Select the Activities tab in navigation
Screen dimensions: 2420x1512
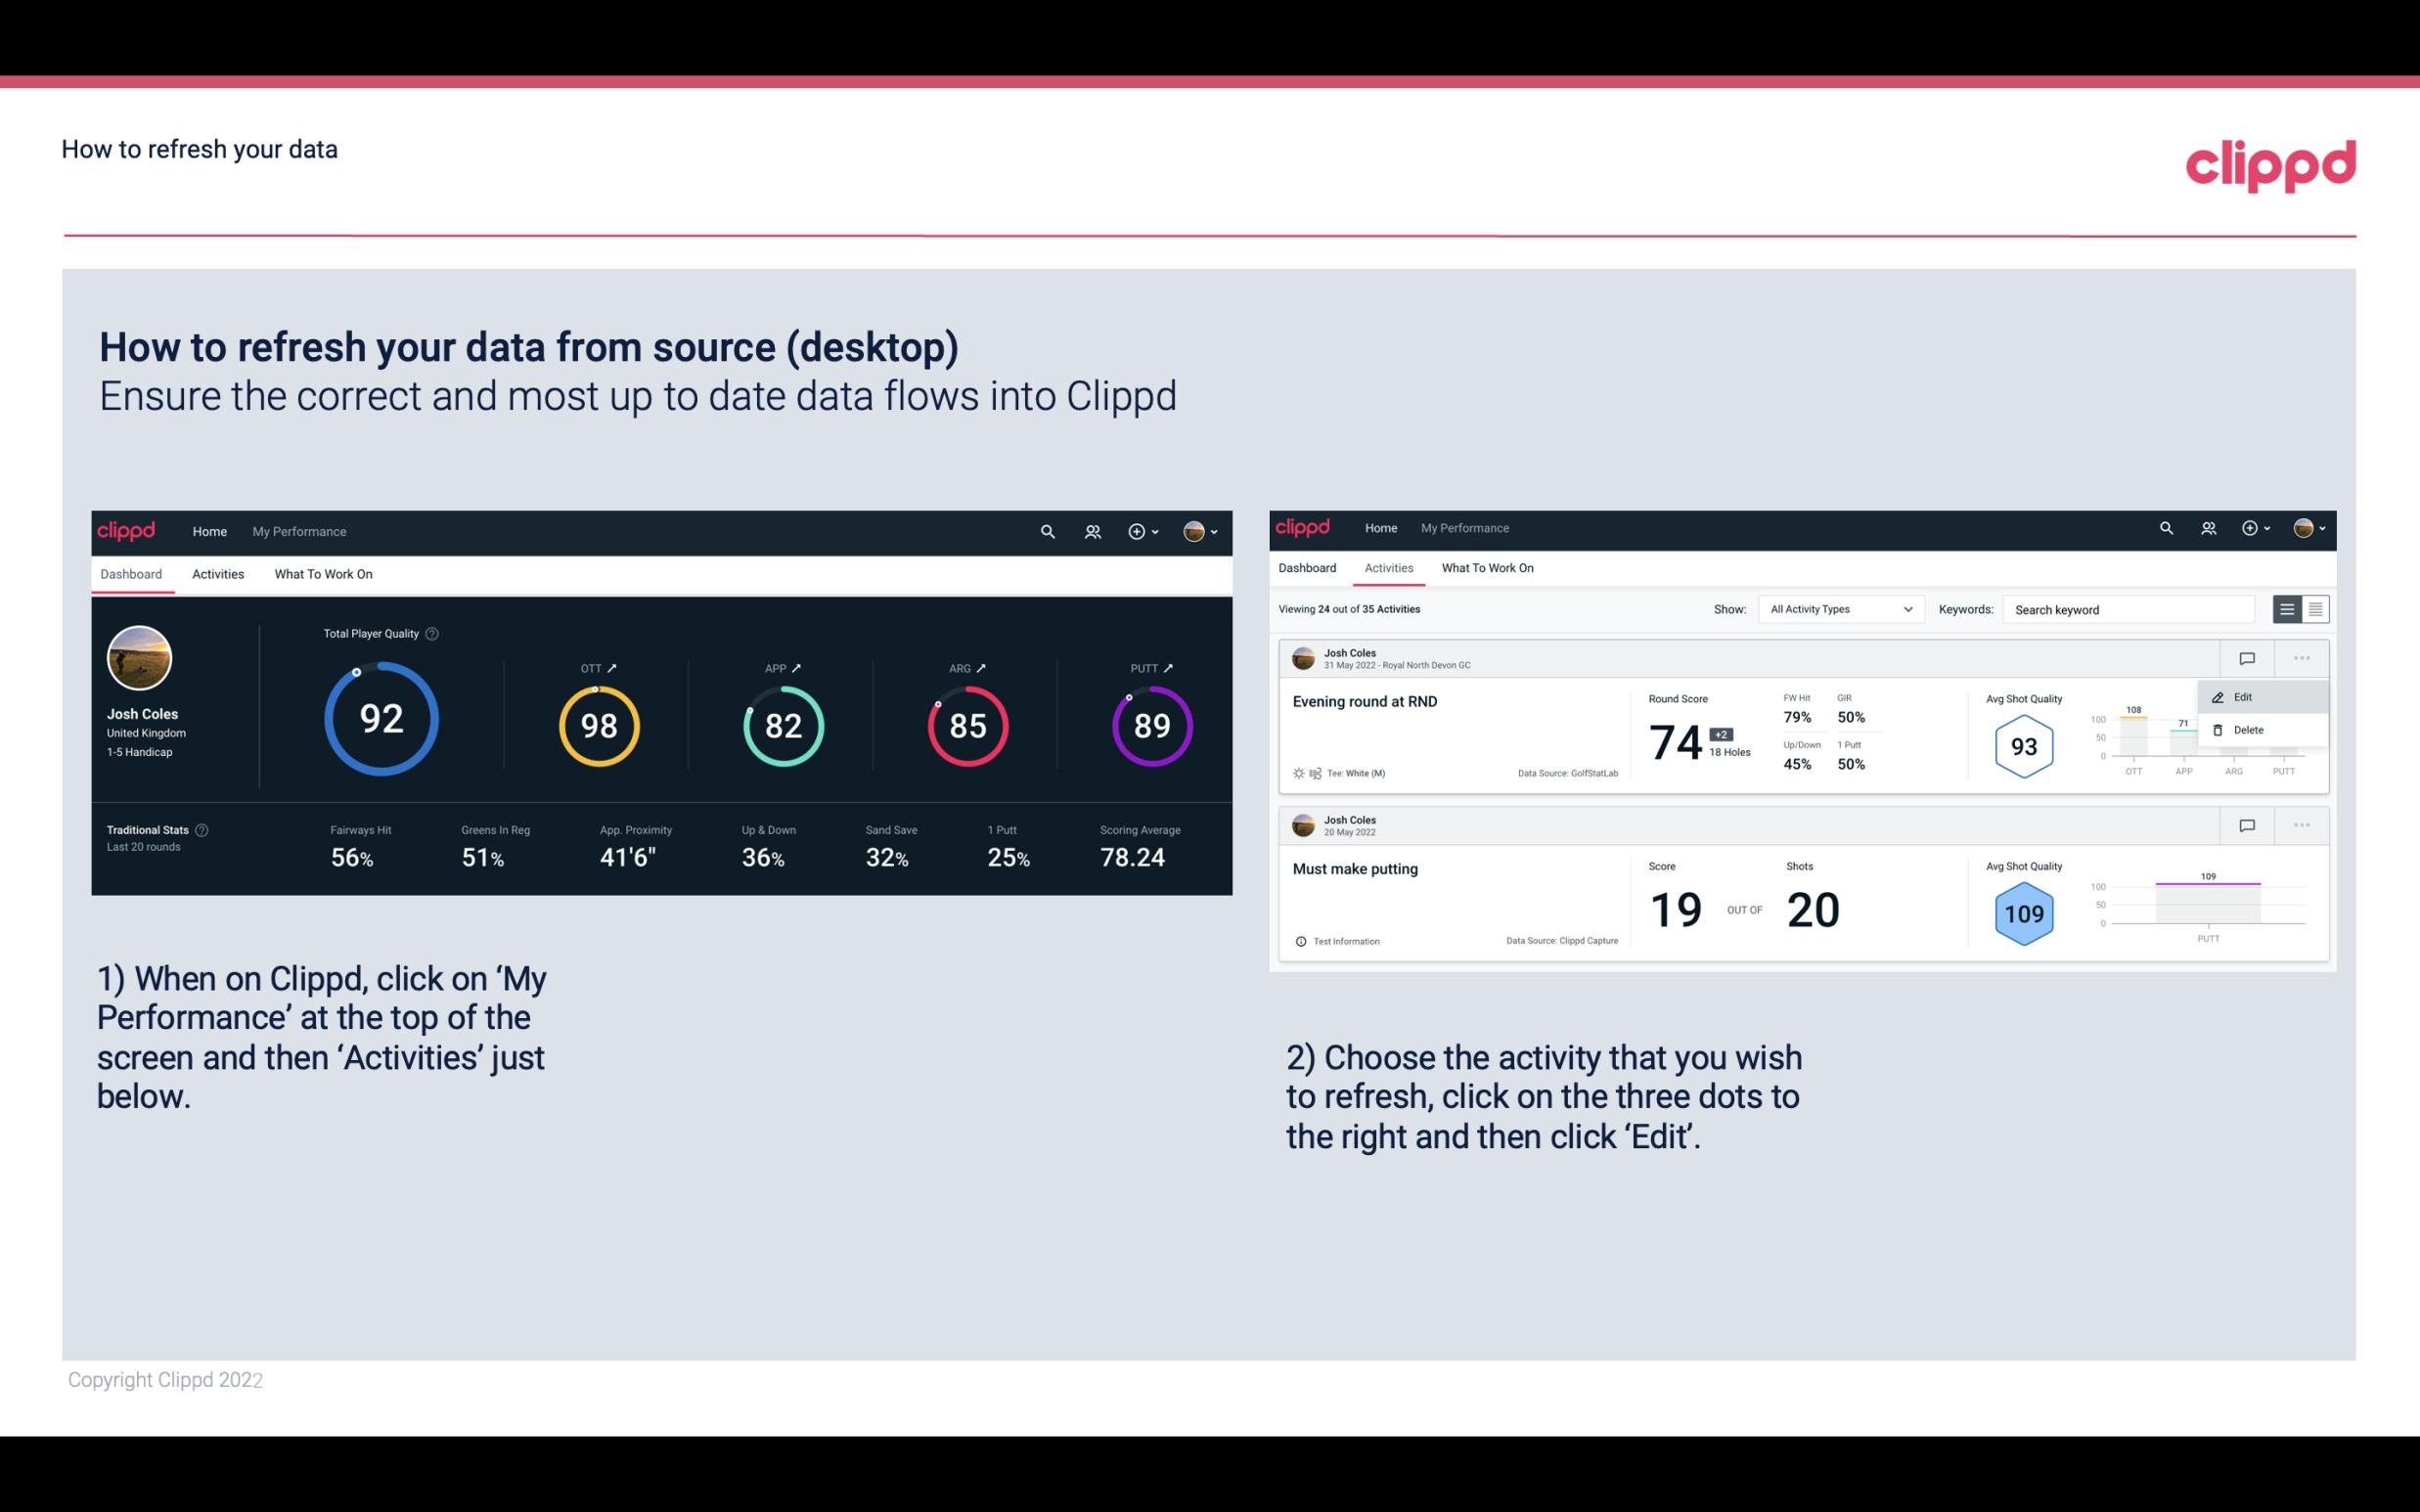pos(218,573)
